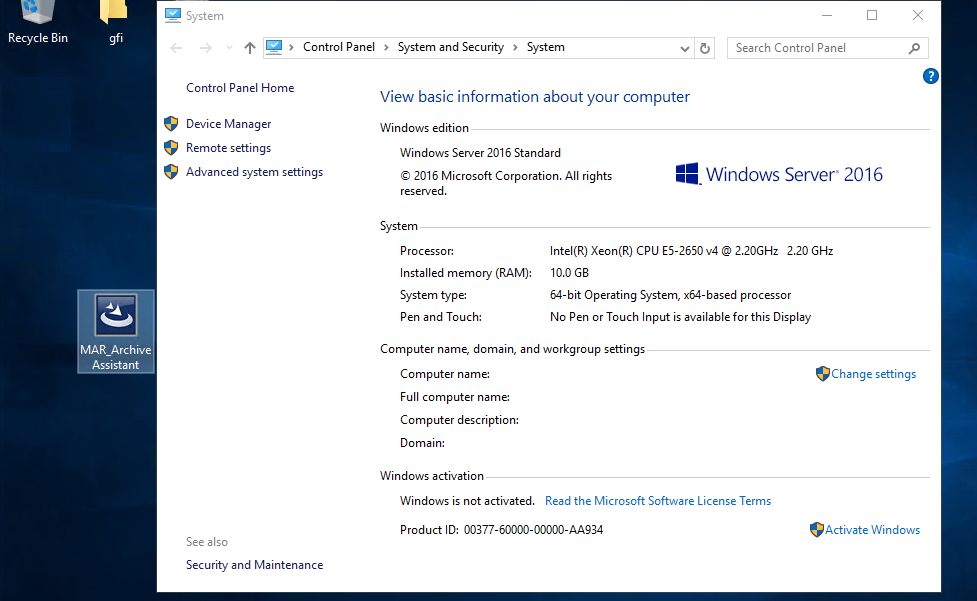977x601 pixels.
Task: Click the 'Domain:' label
Action: tap(422, 443)
